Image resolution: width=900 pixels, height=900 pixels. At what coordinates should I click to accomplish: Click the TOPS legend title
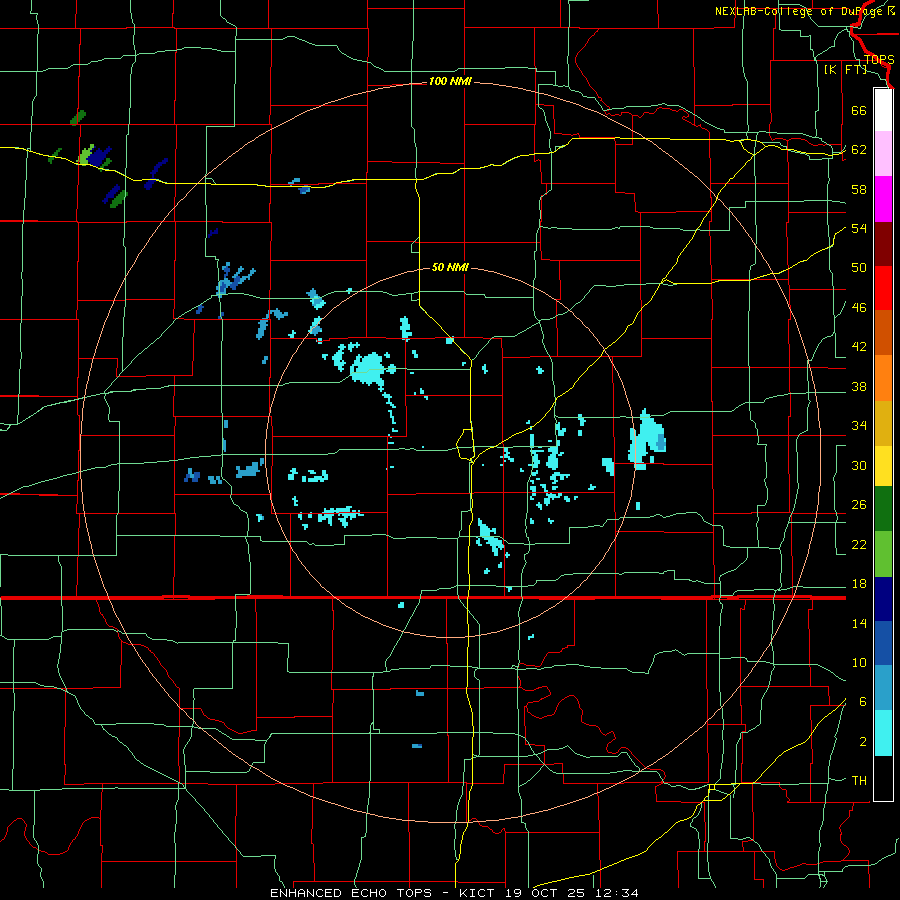pyautogui.click(x=879, y=60)
